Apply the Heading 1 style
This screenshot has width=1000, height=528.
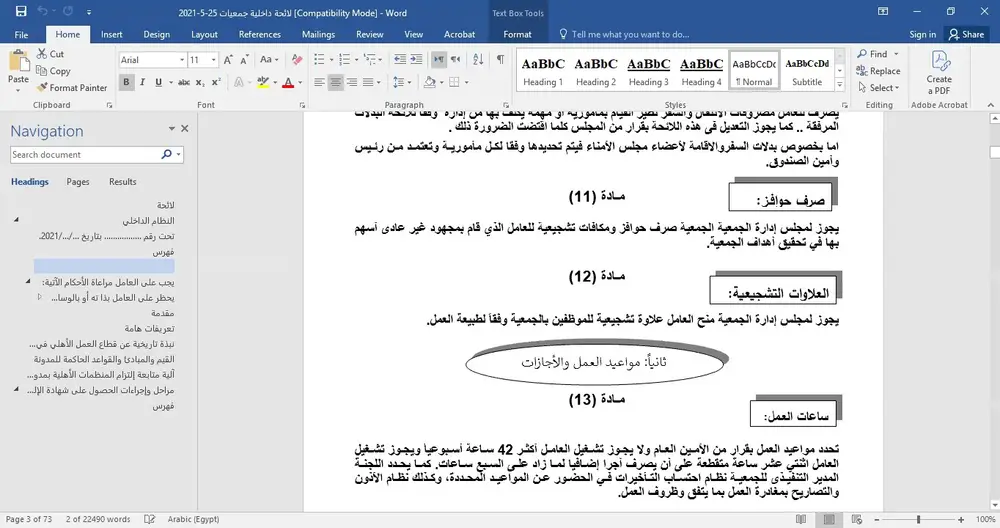pyautogui.click(x=543, y=70)
